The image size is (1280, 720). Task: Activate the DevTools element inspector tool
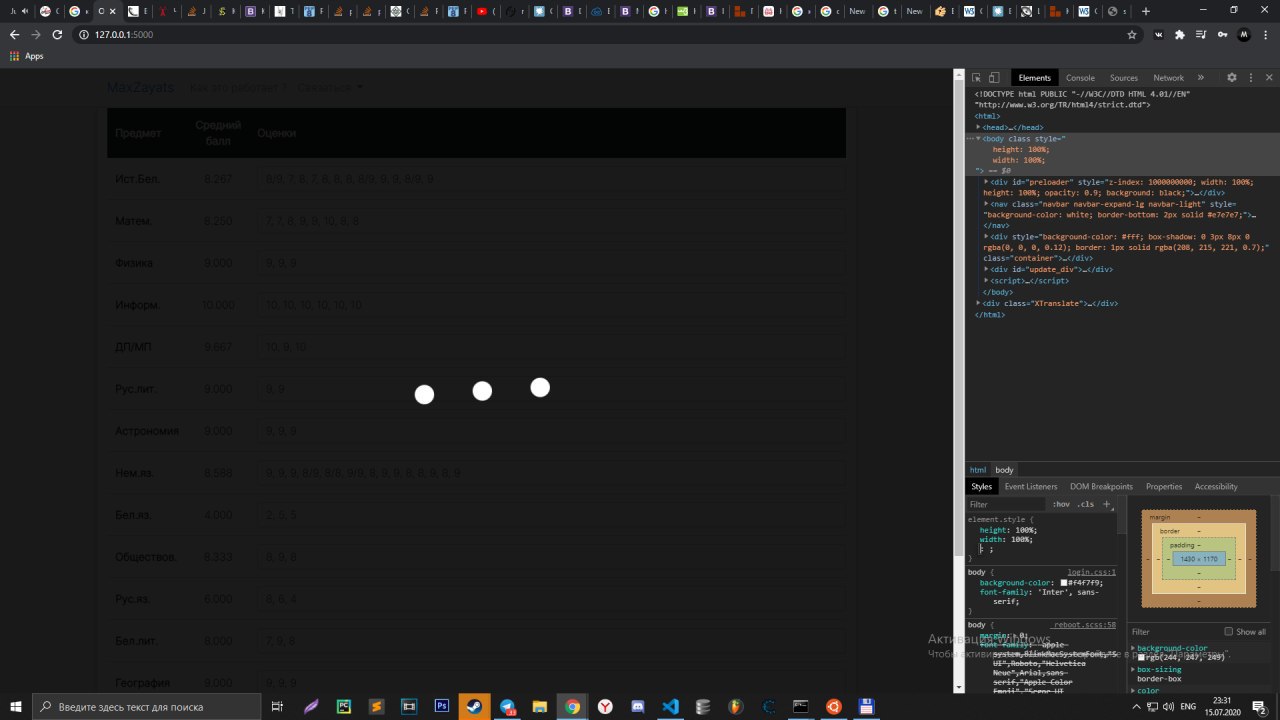tap(977, 78)
